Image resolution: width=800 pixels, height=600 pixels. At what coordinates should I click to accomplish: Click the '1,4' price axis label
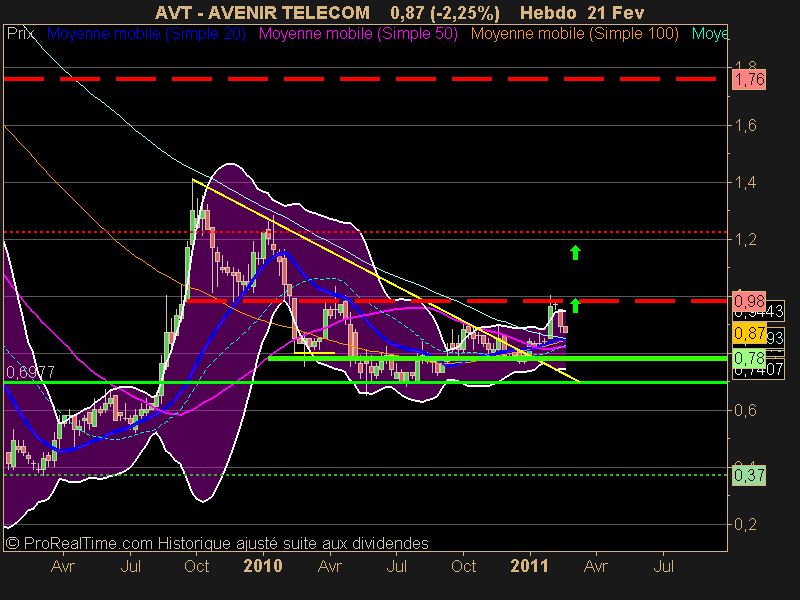745,182
